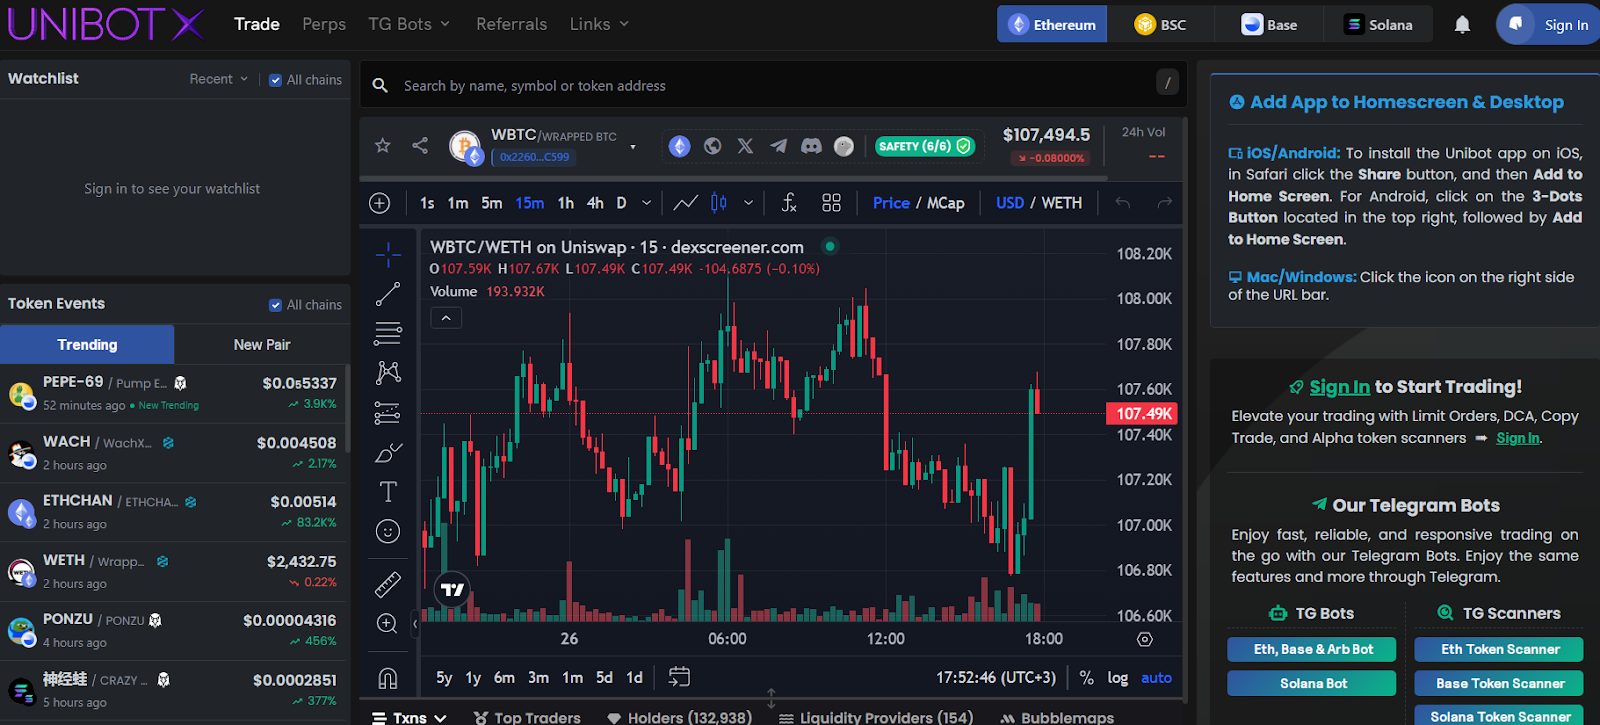1600x725 pixels.
Task: Open the WBTC pair selector dropdown arrow
Action: pos(633,147)
